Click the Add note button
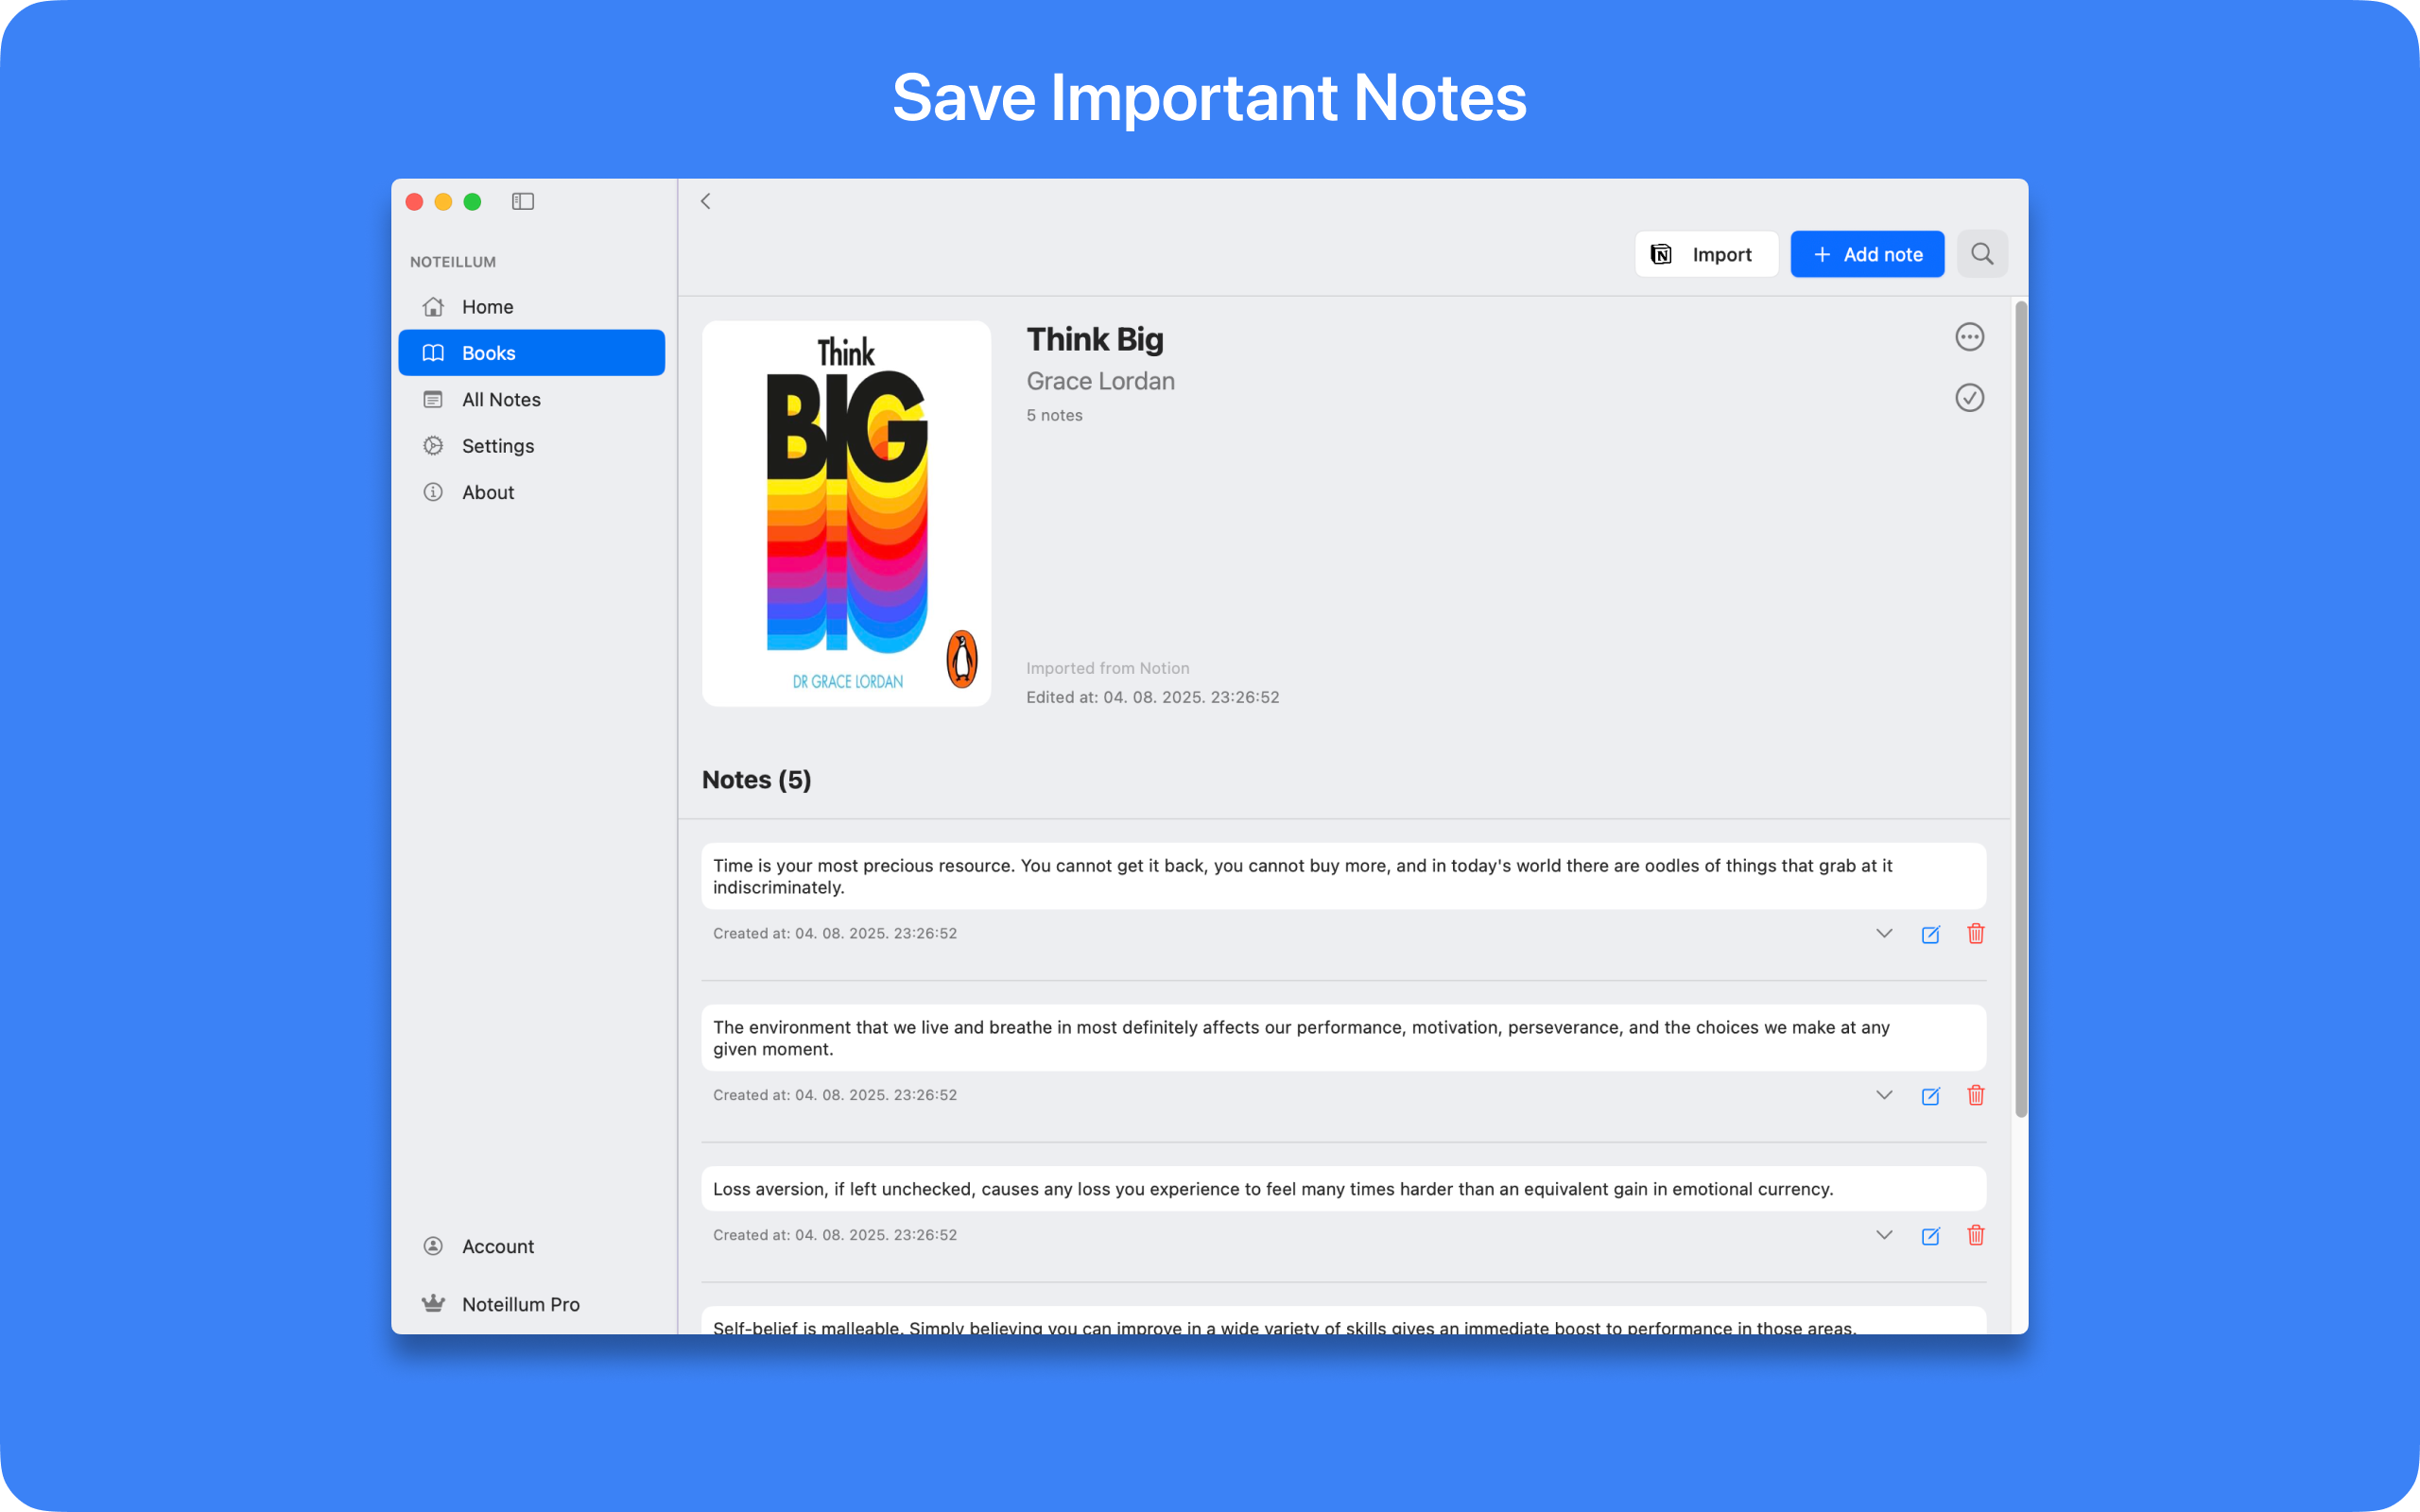 tap(1866, 254)
